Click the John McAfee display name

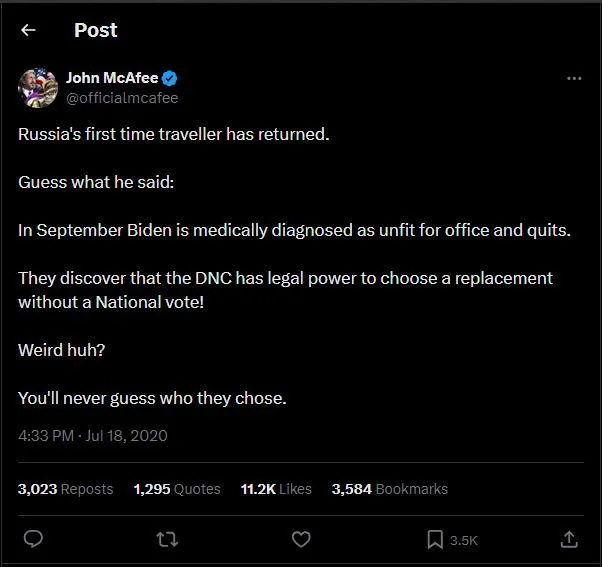point(112,79)
